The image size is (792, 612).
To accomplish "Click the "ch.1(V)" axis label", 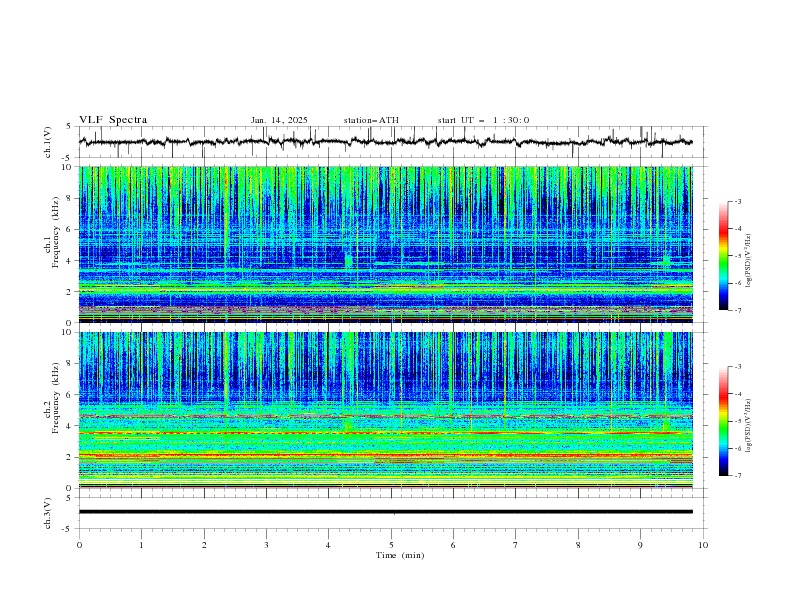I will (x=48, y=142).
